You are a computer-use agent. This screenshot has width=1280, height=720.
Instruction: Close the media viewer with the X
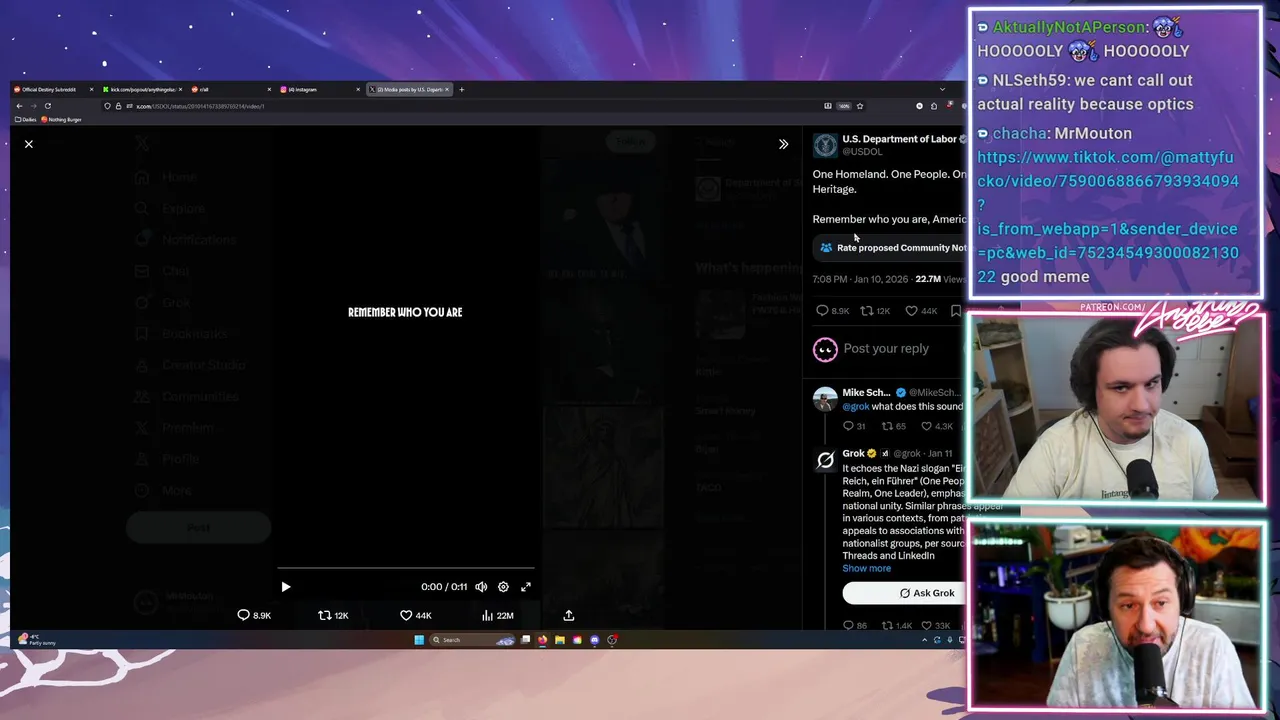(29, 144)
